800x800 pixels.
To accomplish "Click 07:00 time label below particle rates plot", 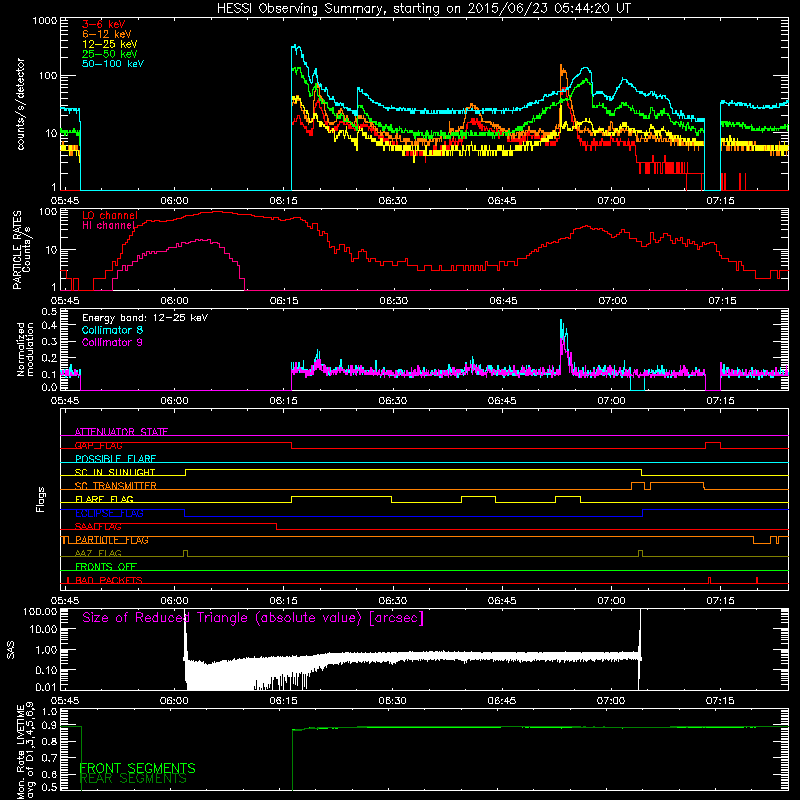I will (x=612, y=301).
